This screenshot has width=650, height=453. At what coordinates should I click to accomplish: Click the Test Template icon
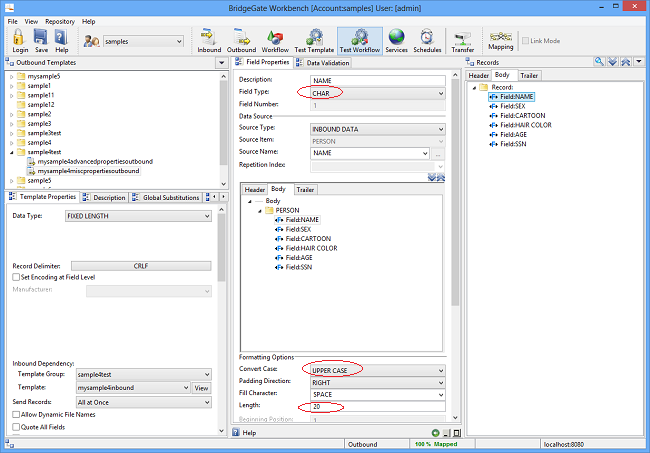[314, 41]
